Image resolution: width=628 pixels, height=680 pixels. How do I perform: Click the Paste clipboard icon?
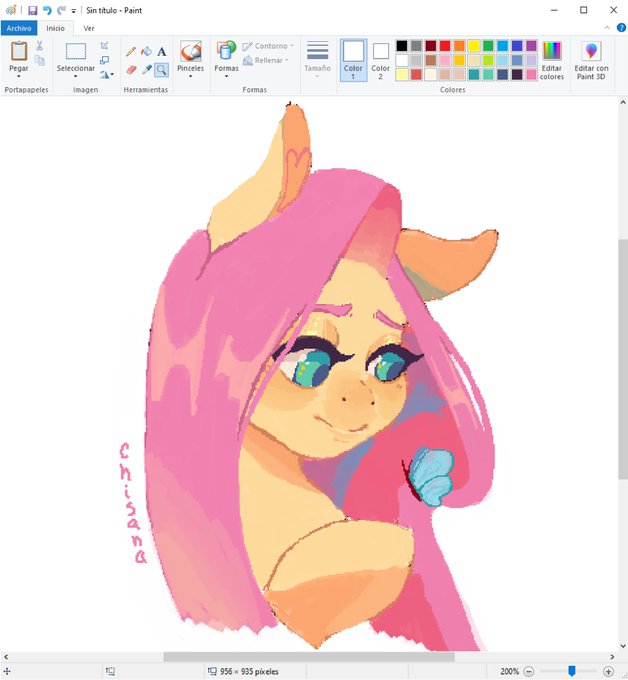19,51
